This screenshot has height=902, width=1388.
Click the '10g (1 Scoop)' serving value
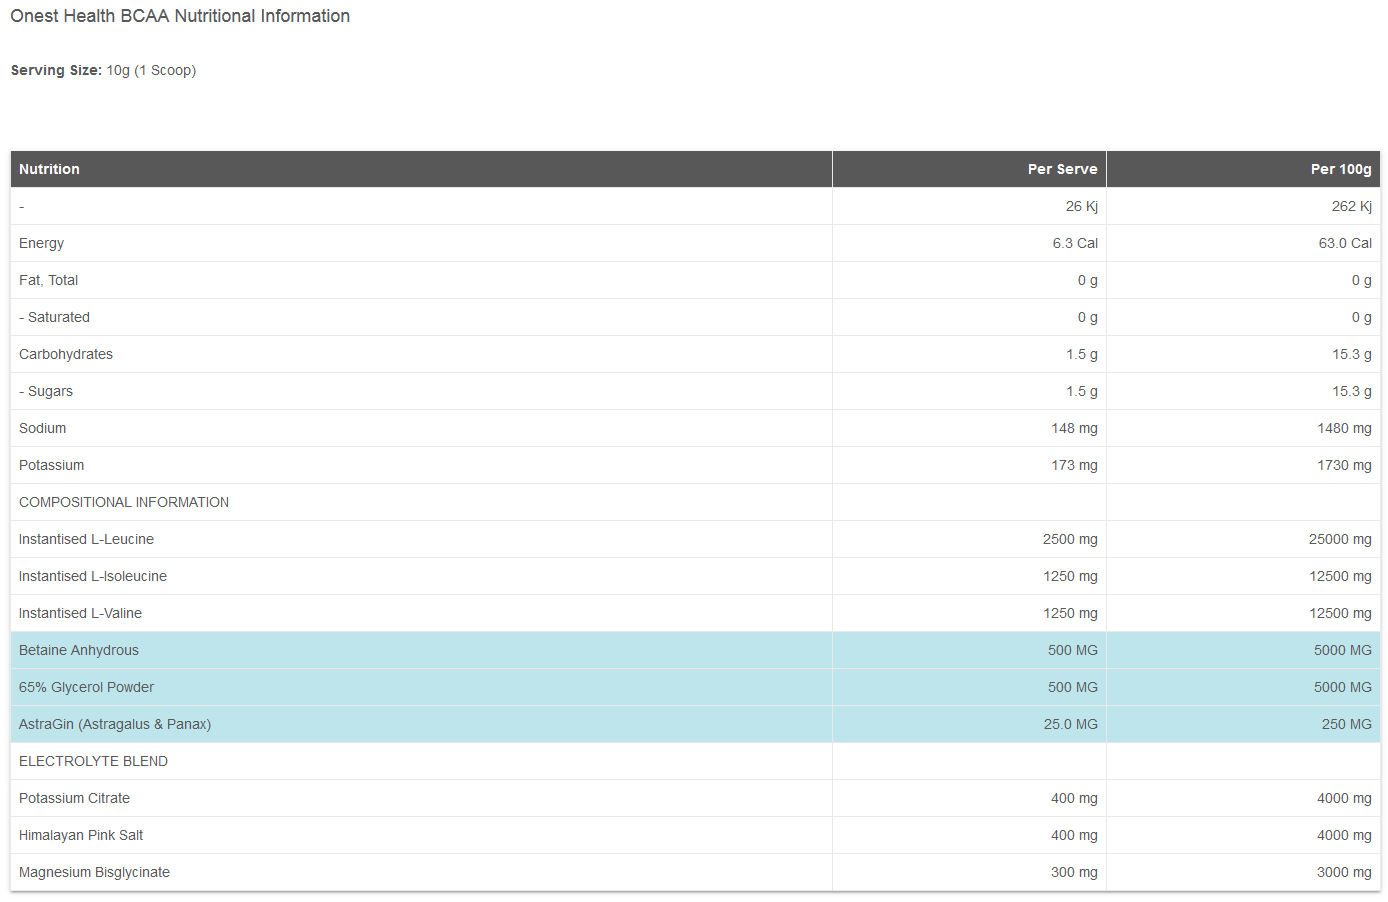click(151, 70)
